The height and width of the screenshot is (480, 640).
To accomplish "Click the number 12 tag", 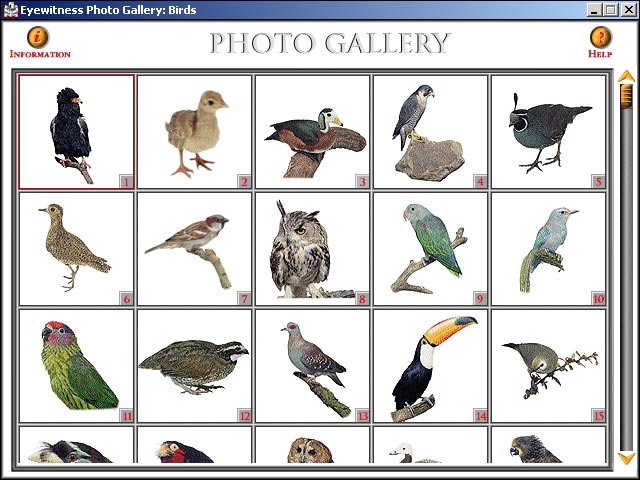I will (244, 416).
